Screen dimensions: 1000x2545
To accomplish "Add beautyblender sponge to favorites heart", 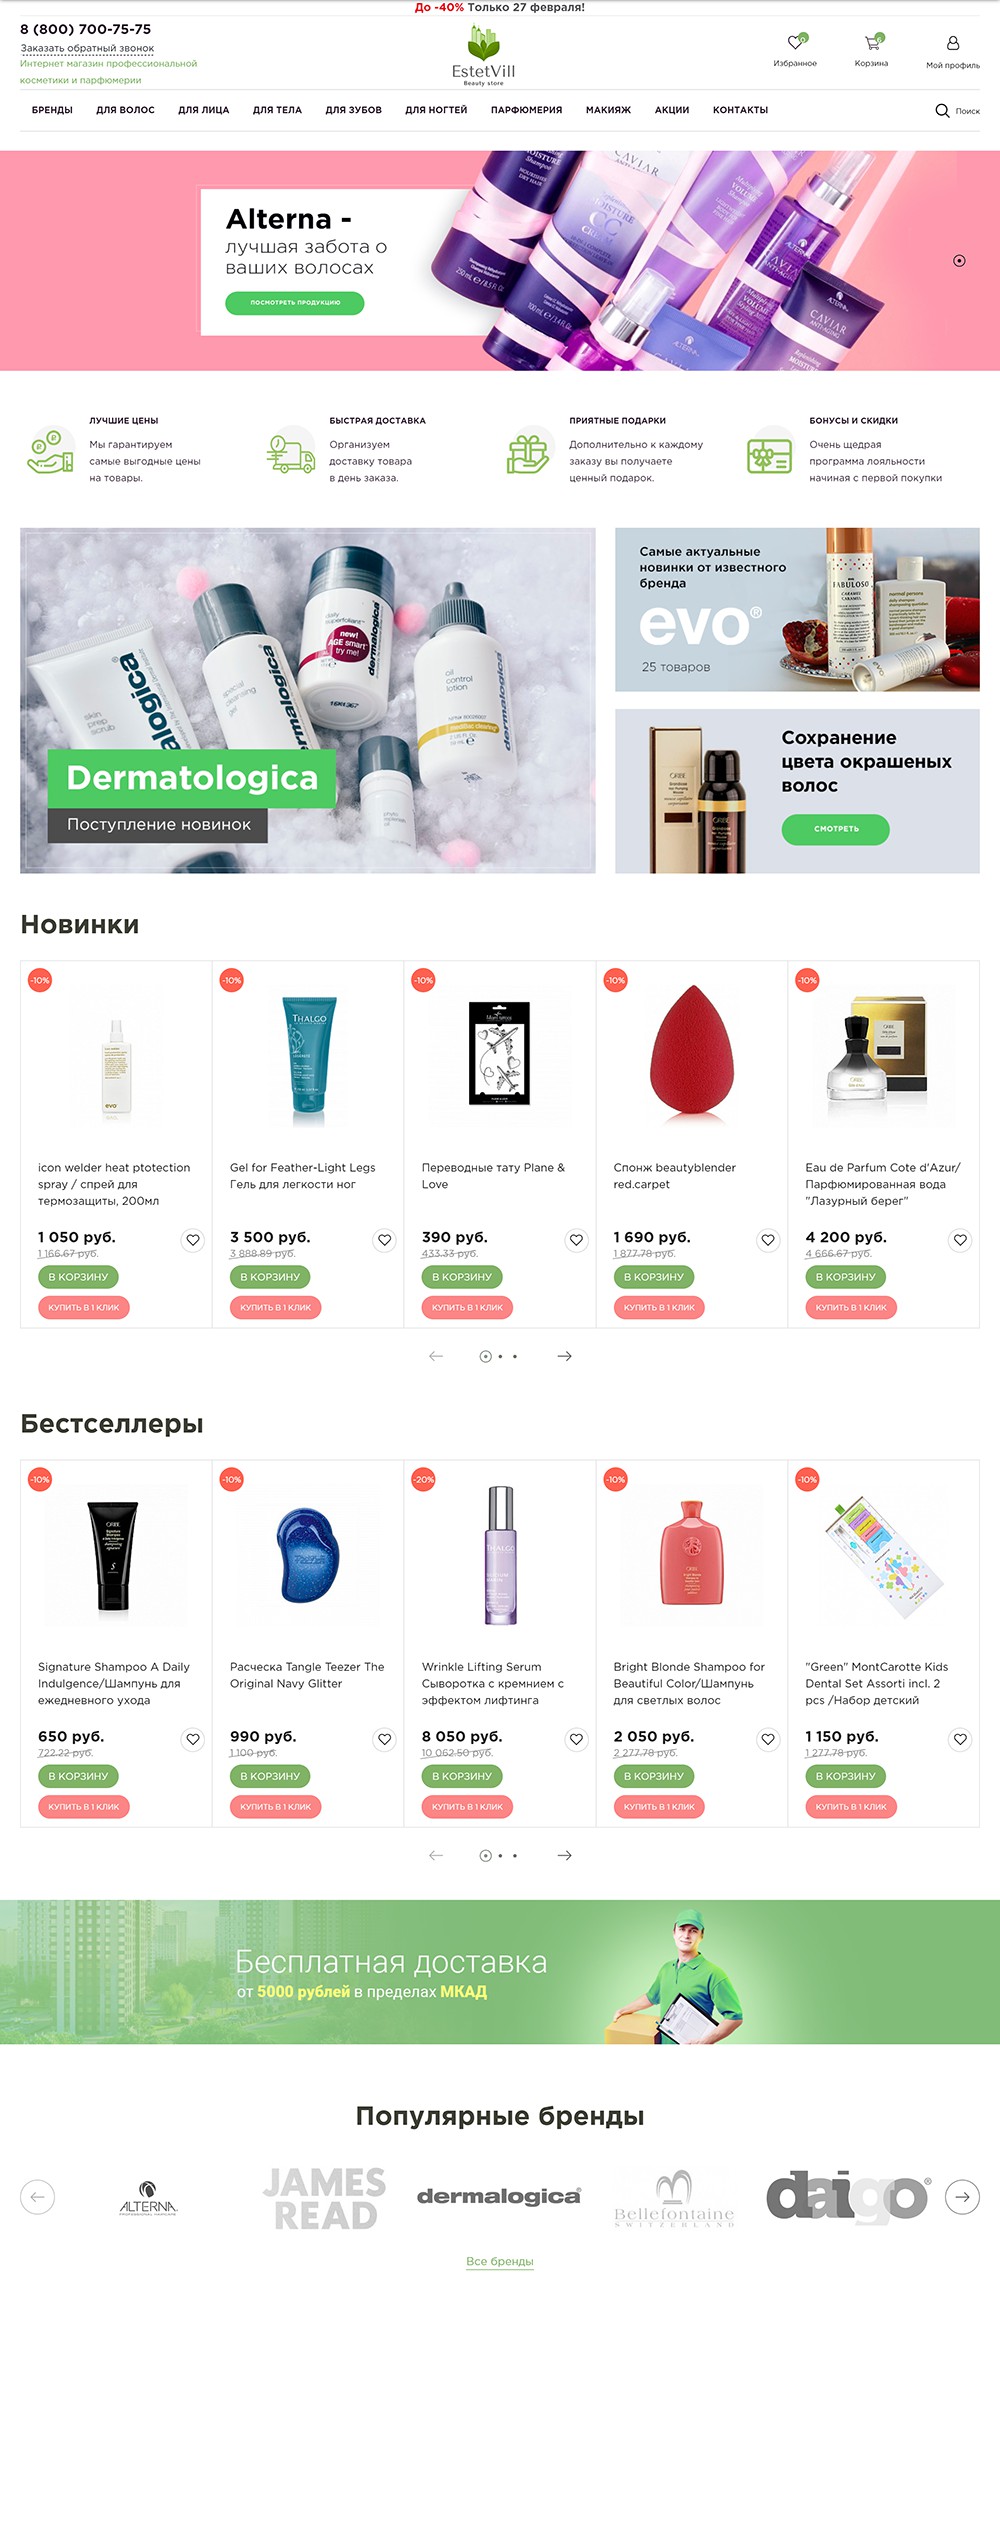I will coord(768,1240).
